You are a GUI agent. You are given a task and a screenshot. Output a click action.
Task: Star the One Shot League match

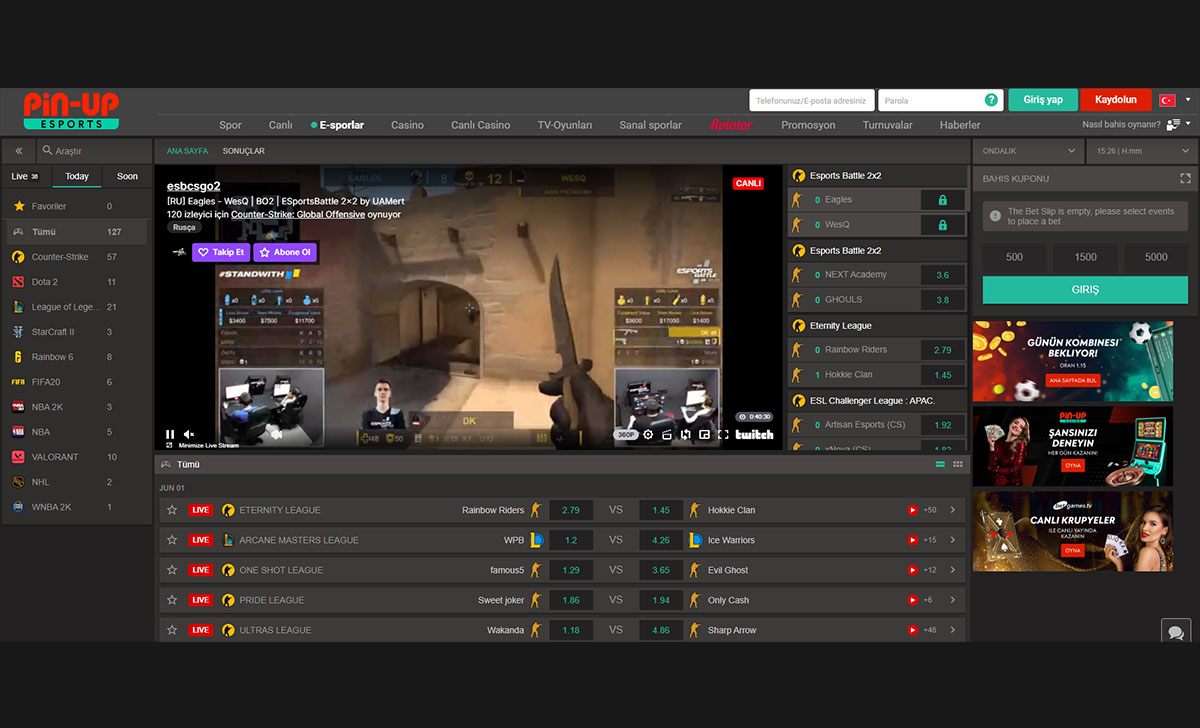pyautogui.click(x=172, y=570)
